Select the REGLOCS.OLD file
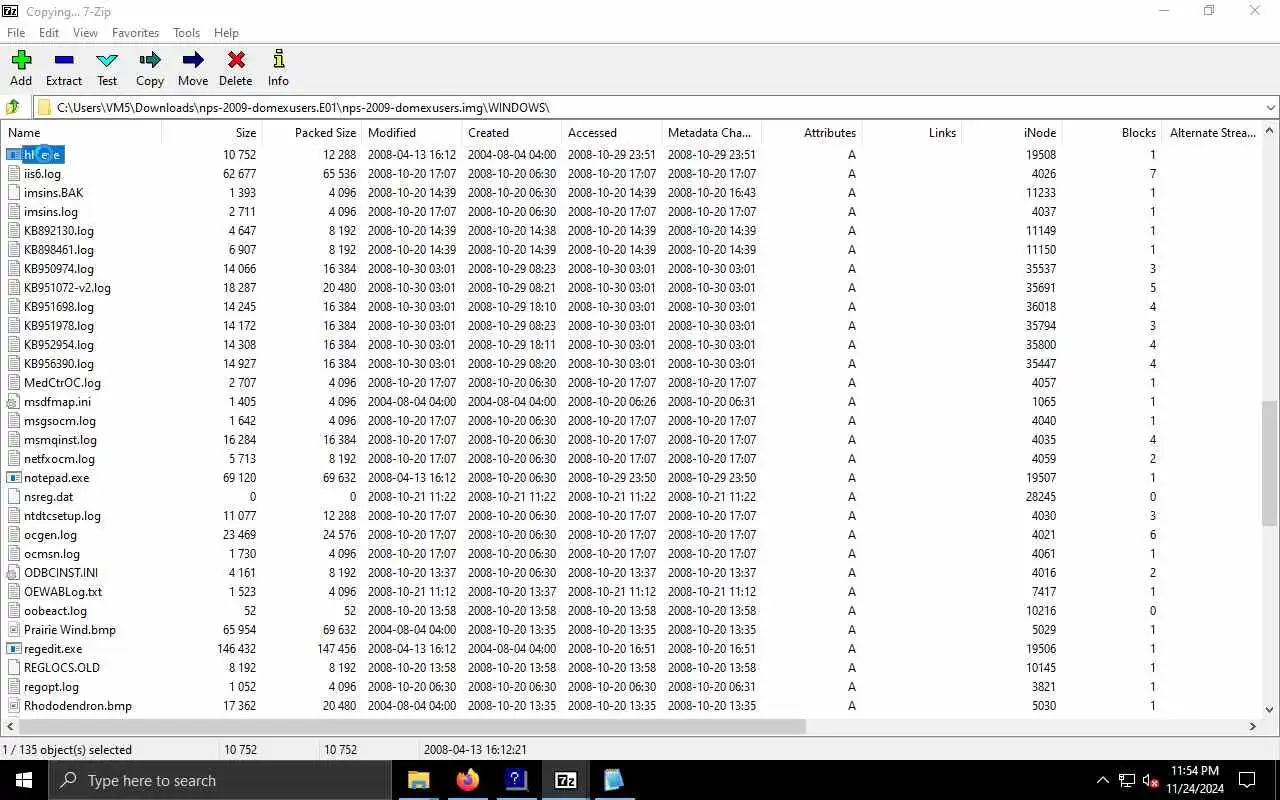 [x=62, y=668]
